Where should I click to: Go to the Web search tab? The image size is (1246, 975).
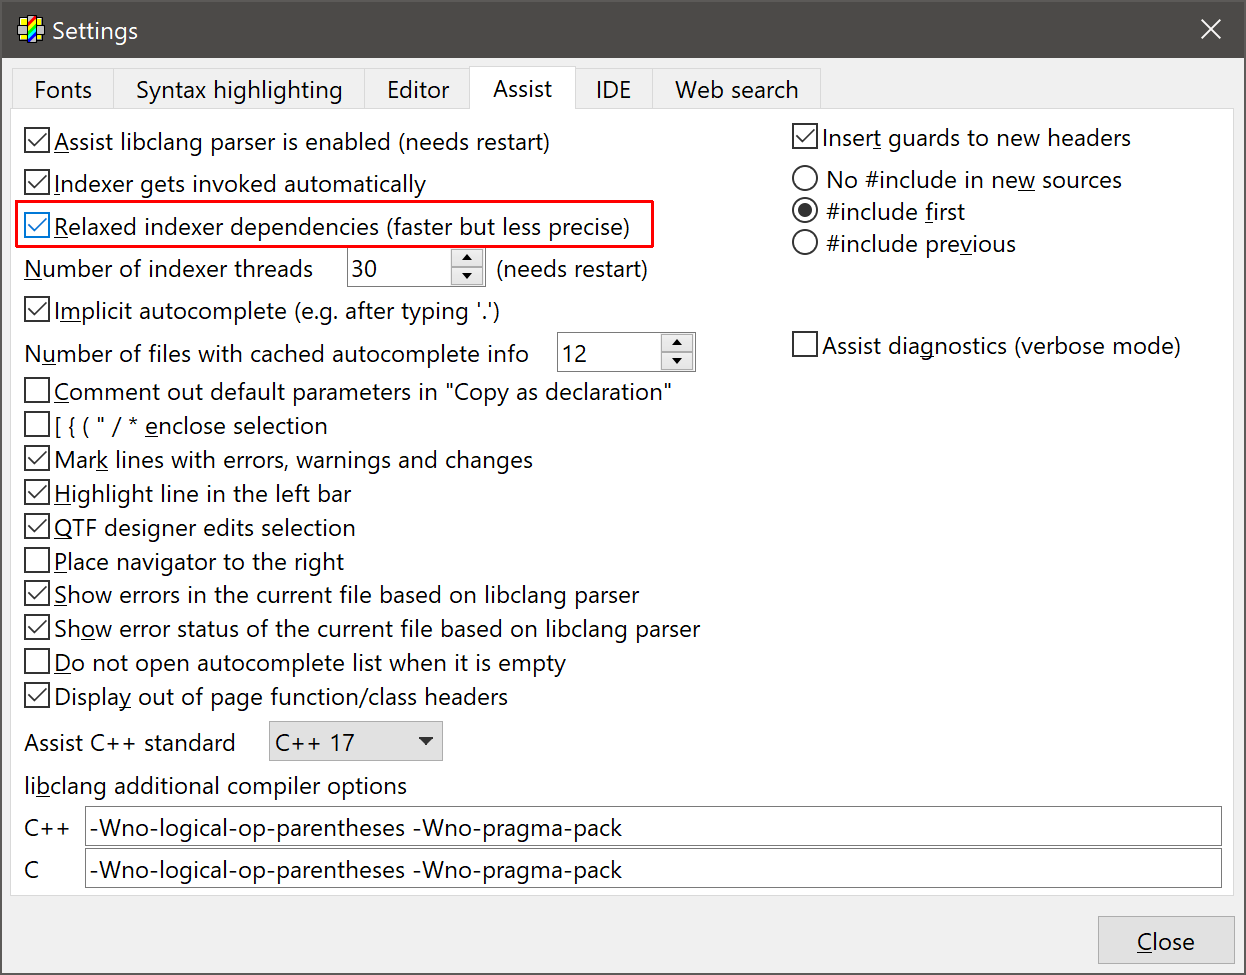[736, 90]
